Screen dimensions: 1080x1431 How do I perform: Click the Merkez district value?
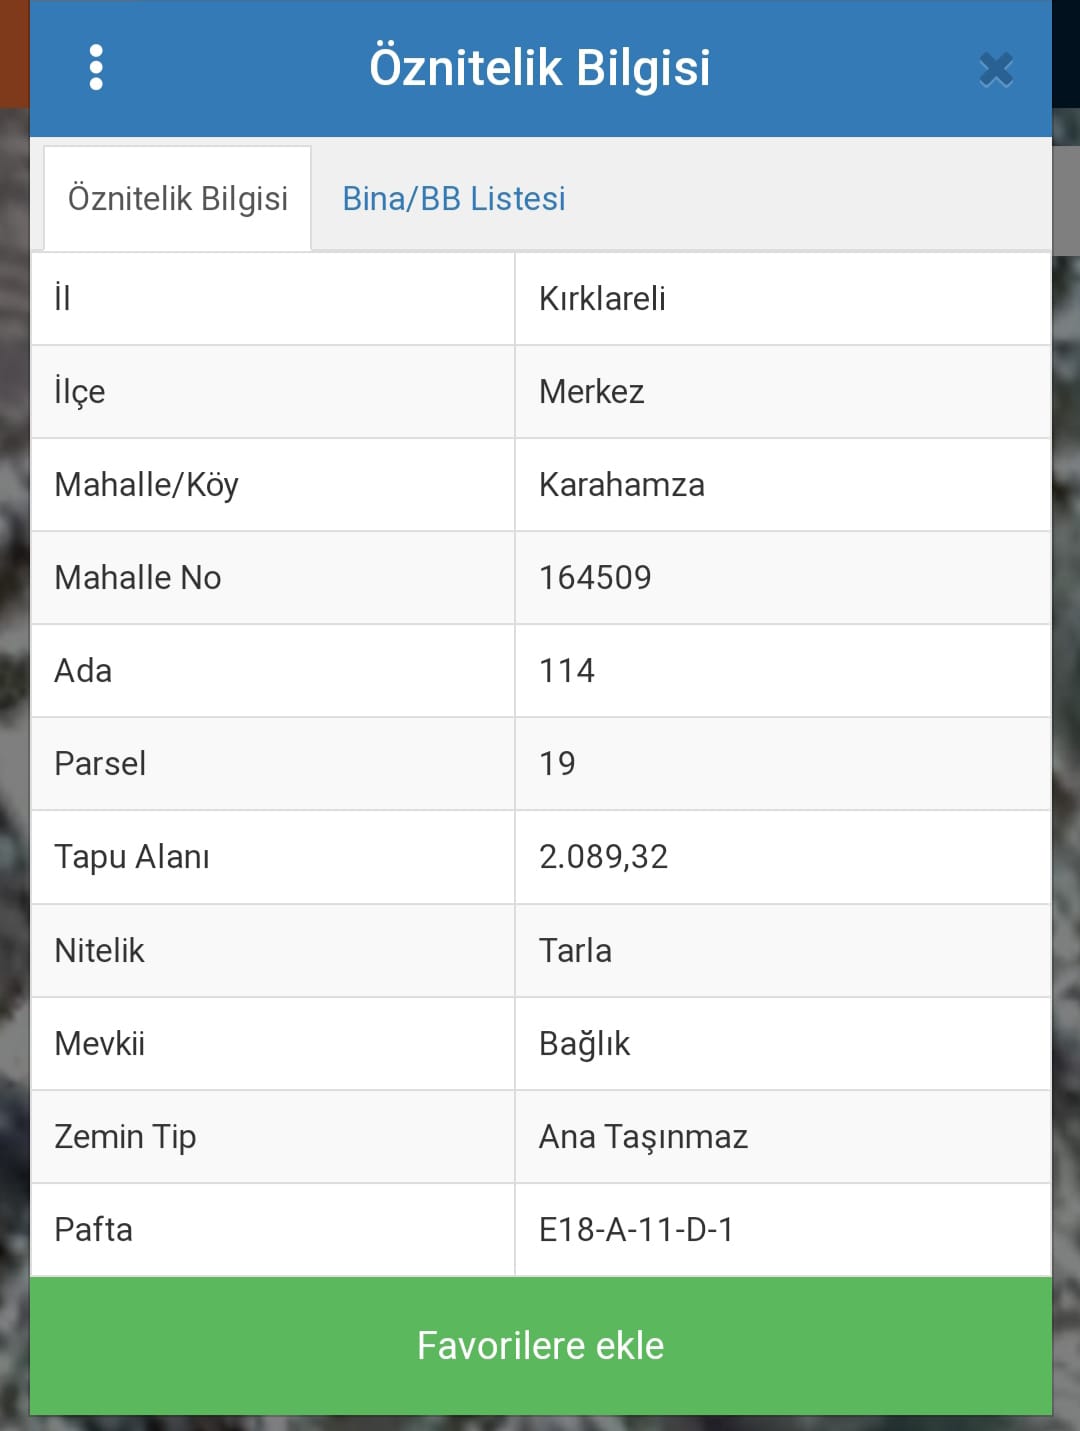point(592,391)
